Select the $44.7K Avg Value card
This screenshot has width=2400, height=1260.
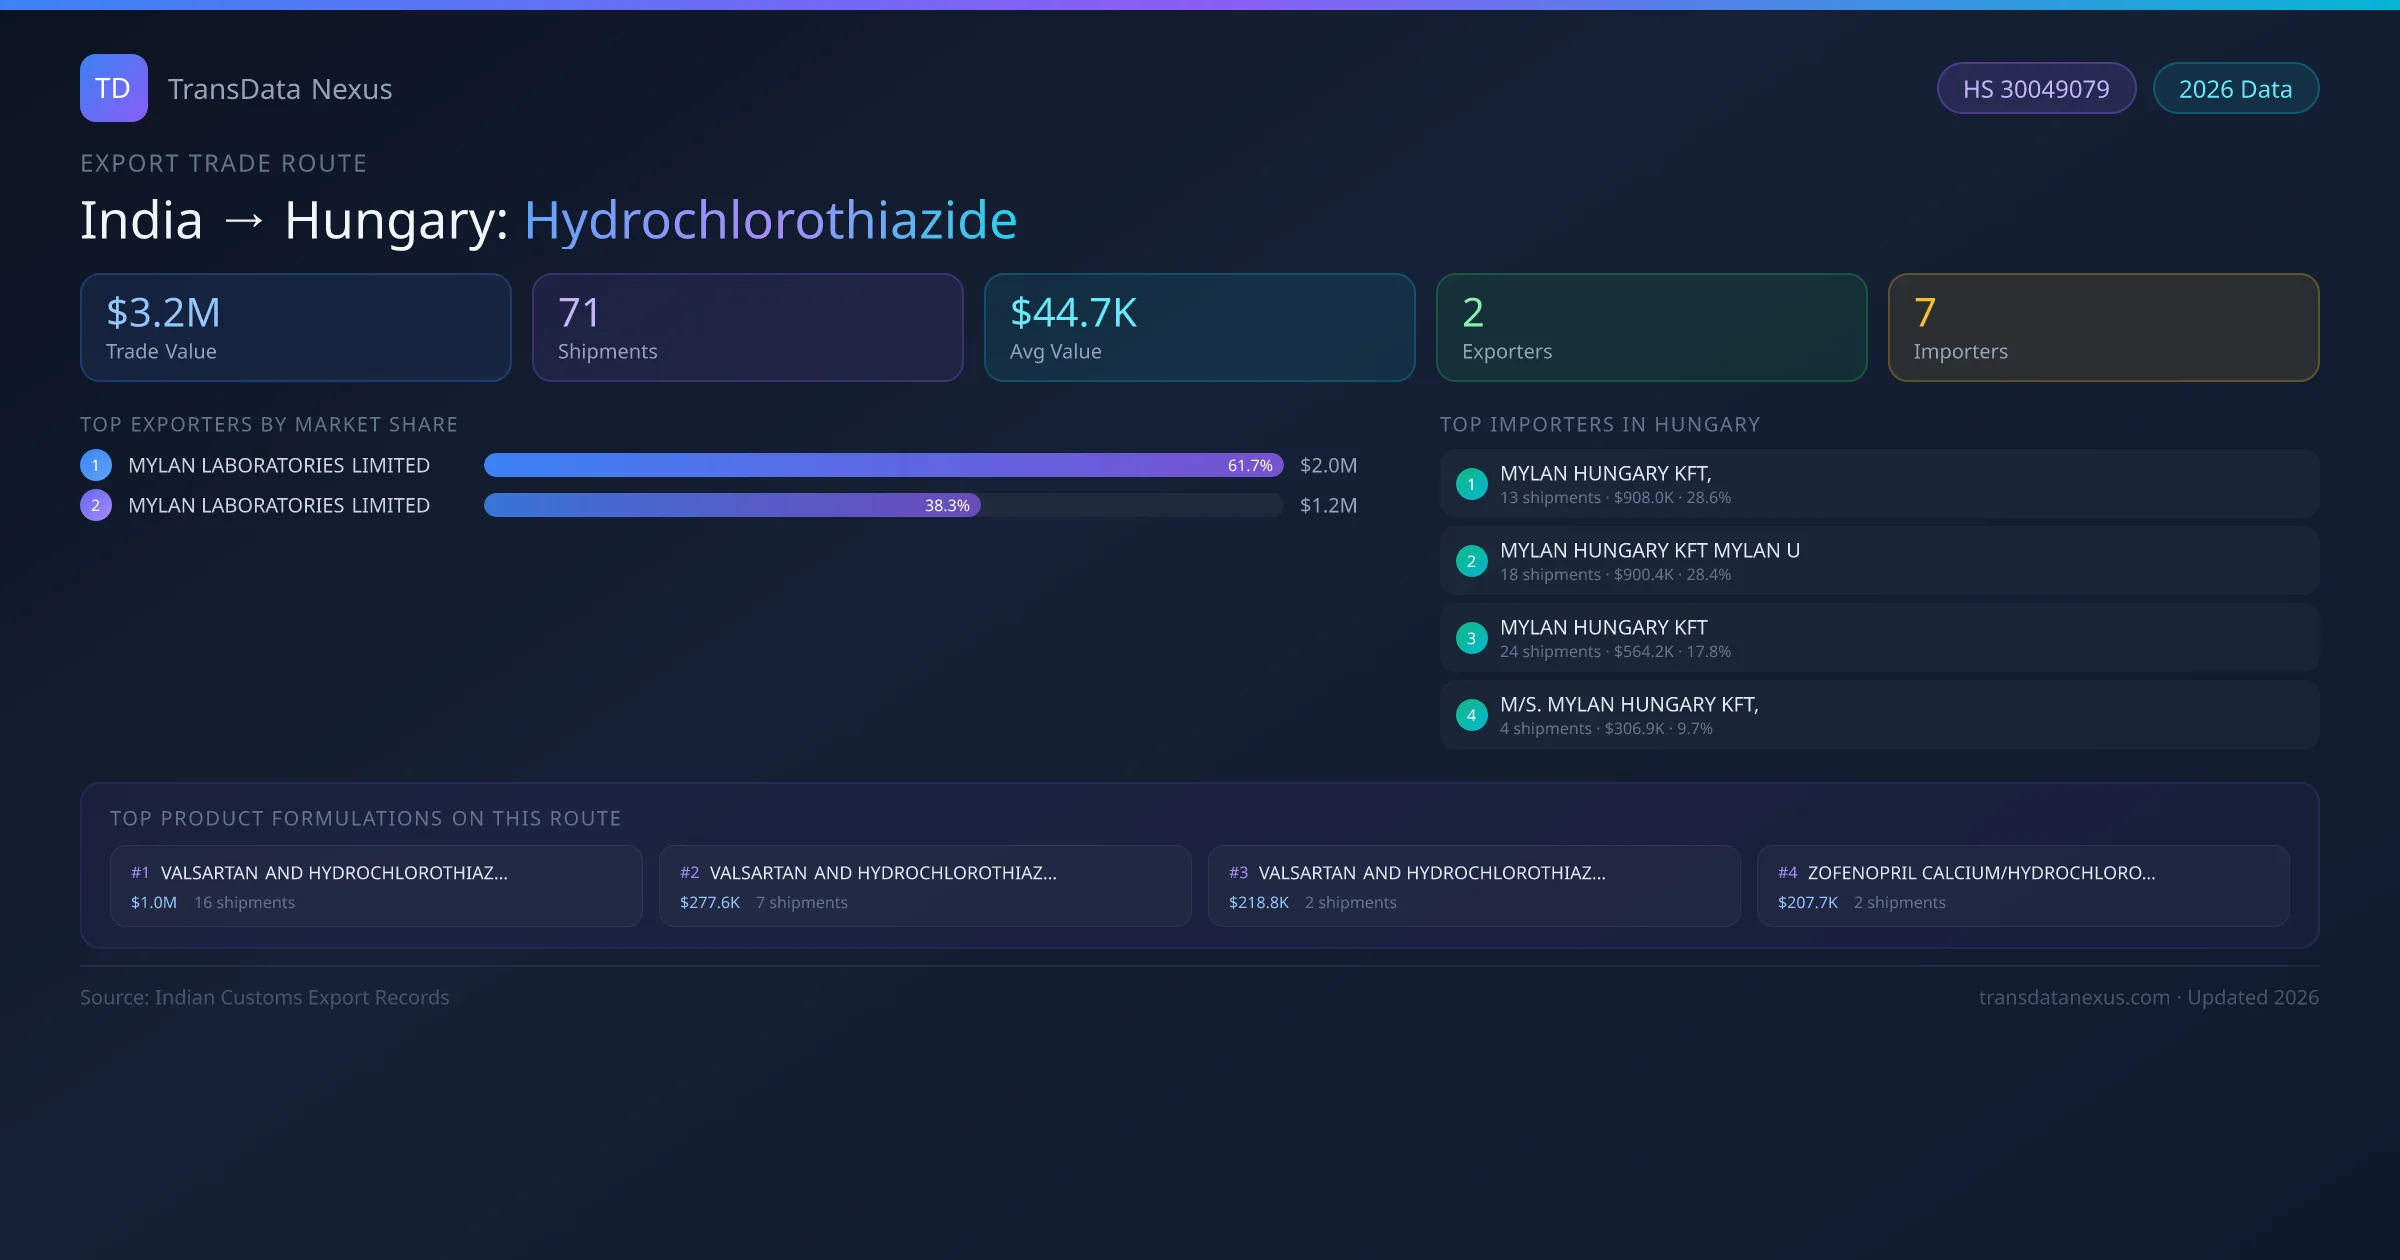click(x=1199, y=327)
